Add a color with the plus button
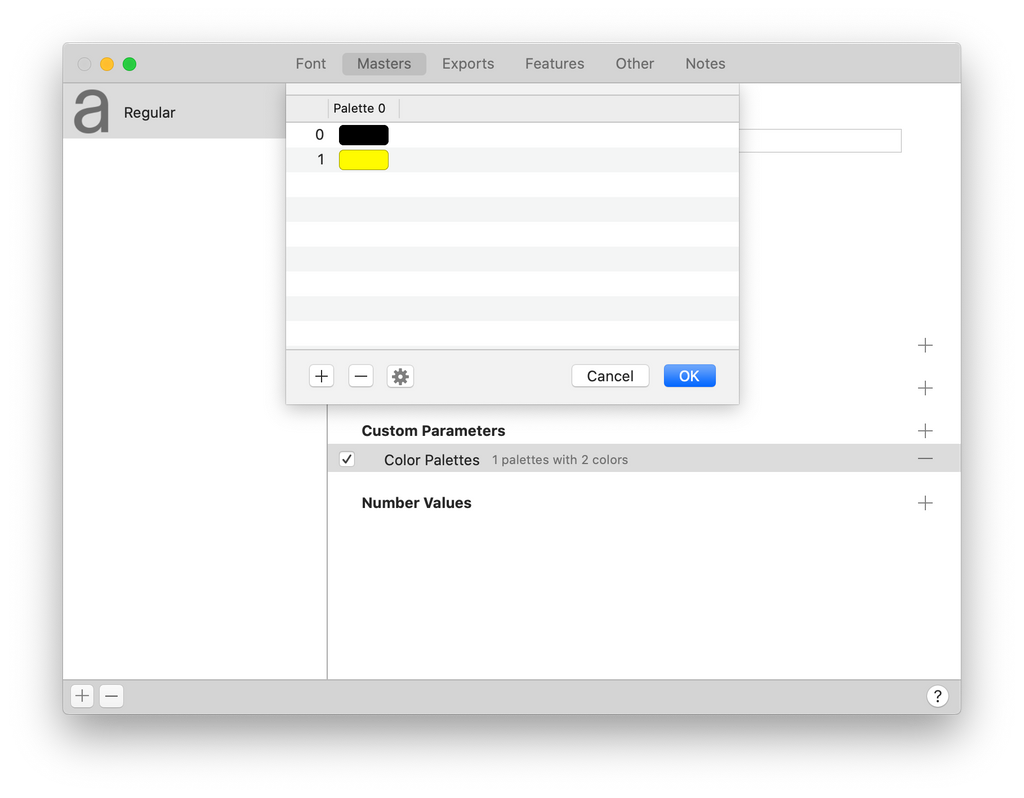 click(321, 375)
